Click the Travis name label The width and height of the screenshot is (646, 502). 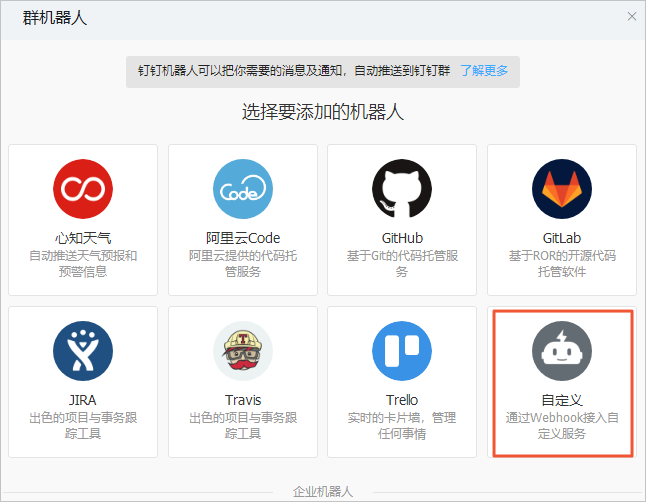point(243,400)
